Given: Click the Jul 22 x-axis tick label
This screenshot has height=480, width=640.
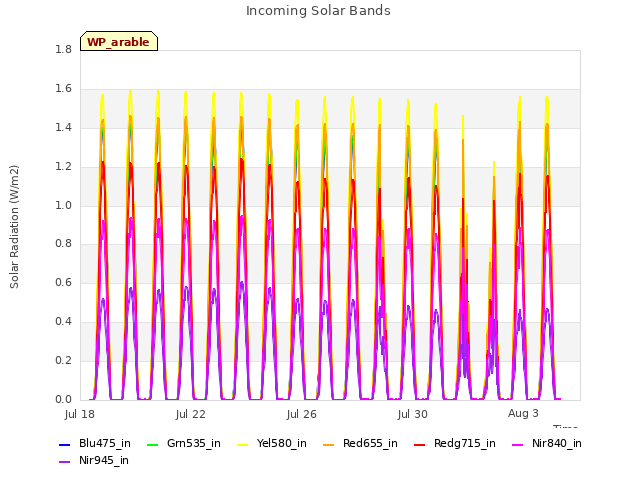Looking at the screenshot, I should click(x=191, y=414).
